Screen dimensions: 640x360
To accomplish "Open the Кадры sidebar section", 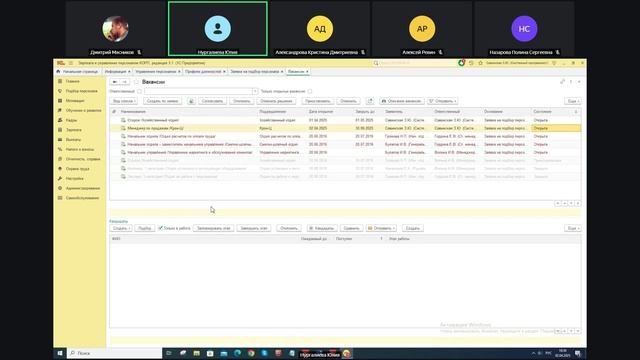I will 71,120.
